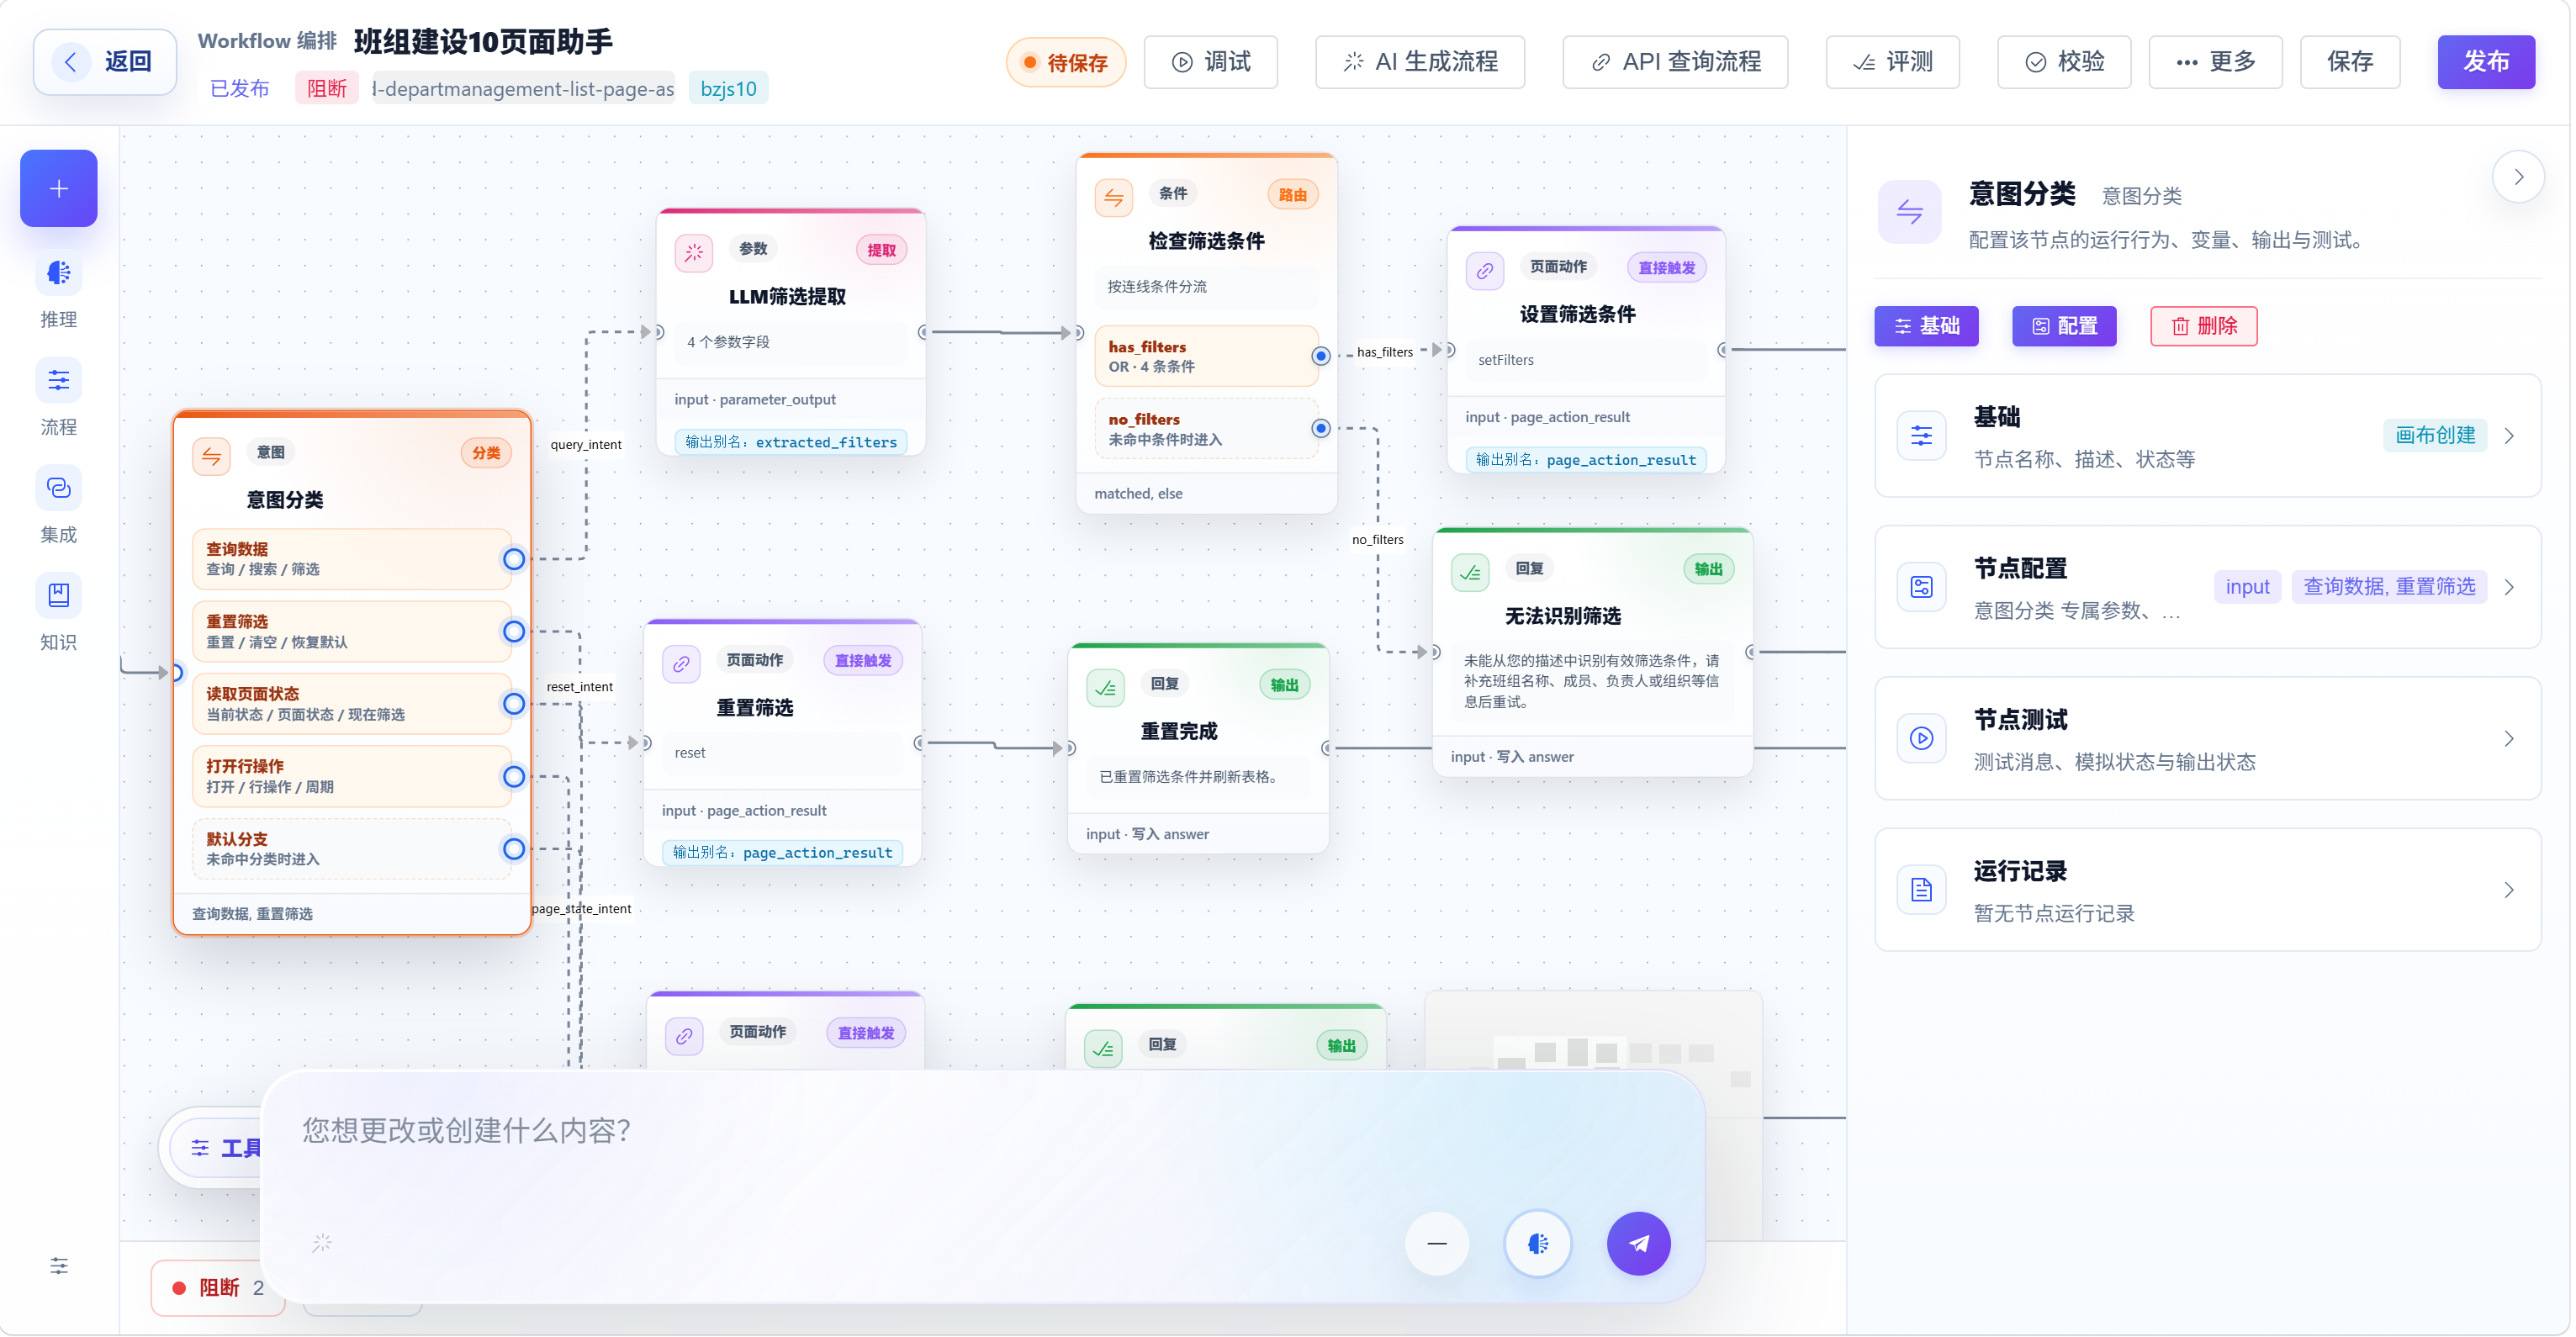The image size is (2576, 1337).
Task: Click the send paper-plane button in chat box
Action: pyautogui.click(x=1639, y=1244)
